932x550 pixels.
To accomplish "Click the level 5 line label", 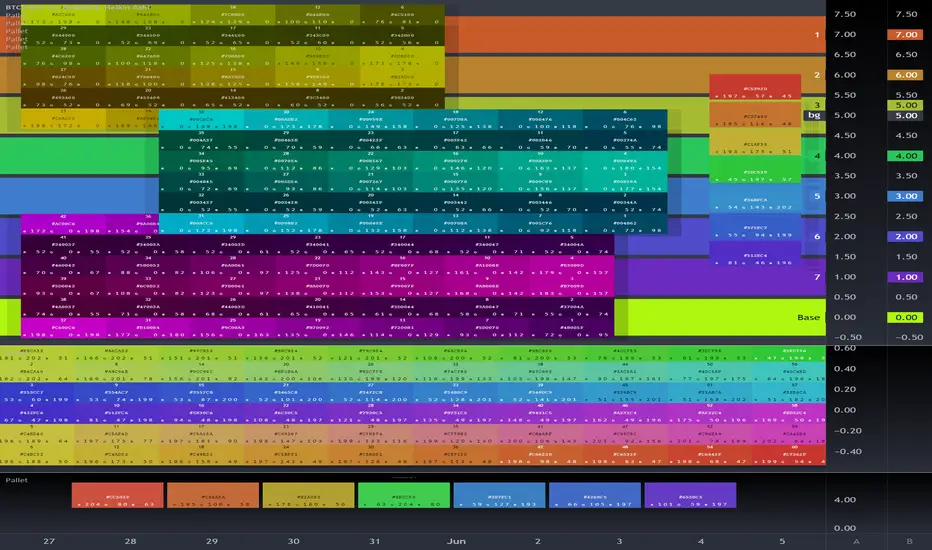I will pos(817,196).
